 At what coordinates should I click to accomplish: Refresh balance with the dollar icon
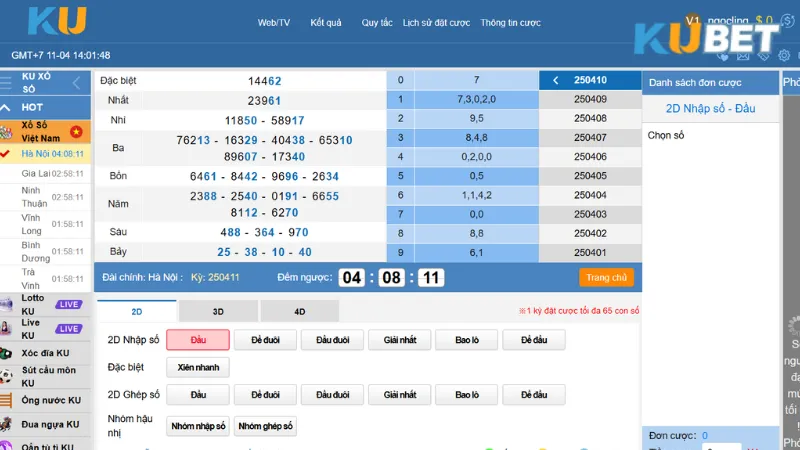coord(787,21)
